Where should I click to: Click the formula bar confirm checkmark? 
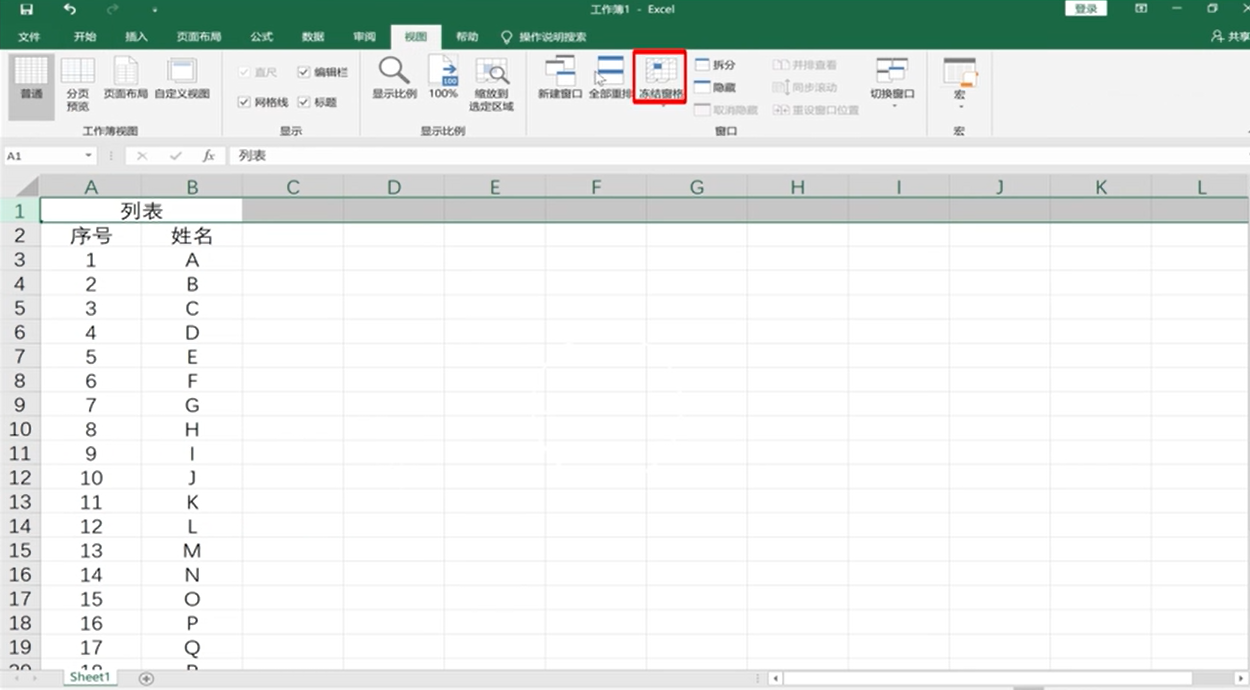(176, 156)
